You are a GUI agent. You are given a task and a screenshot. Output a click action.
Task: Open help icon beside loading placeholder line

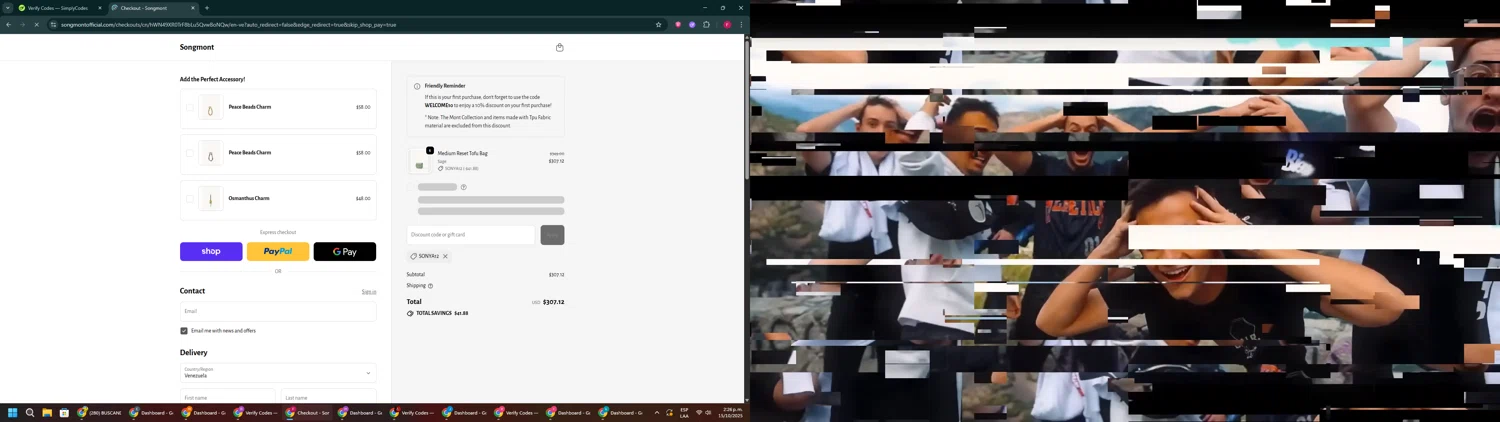[x=463, y=187]
